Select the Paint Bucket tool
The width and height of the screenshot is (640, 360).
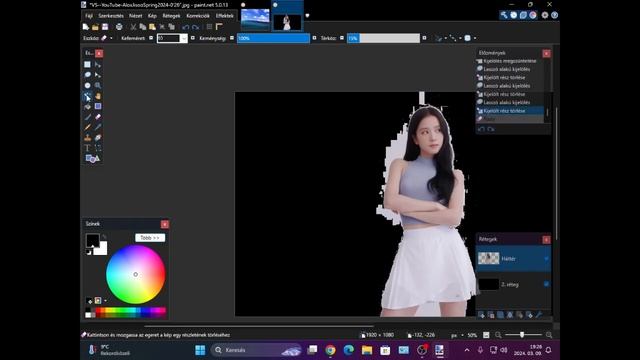tap(87, 107)
